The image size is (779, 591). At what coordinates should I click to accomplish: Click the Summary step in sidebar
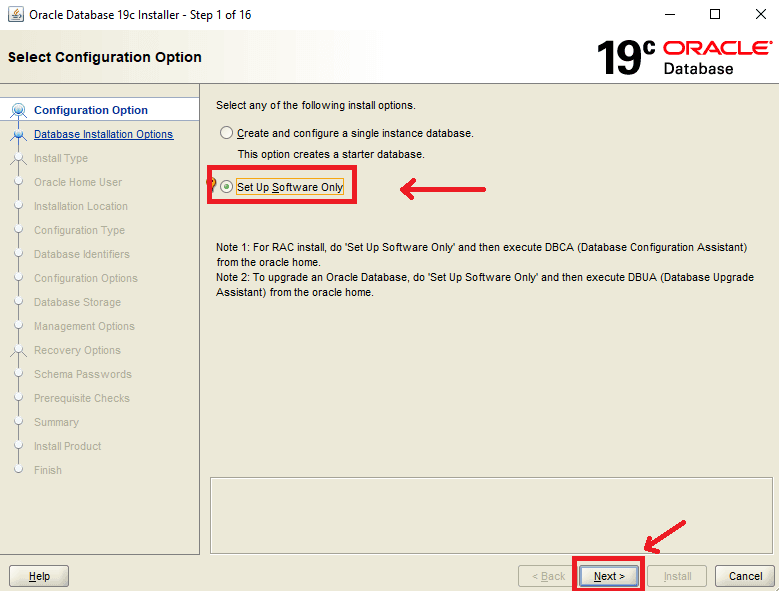click(x=56, y=422)
